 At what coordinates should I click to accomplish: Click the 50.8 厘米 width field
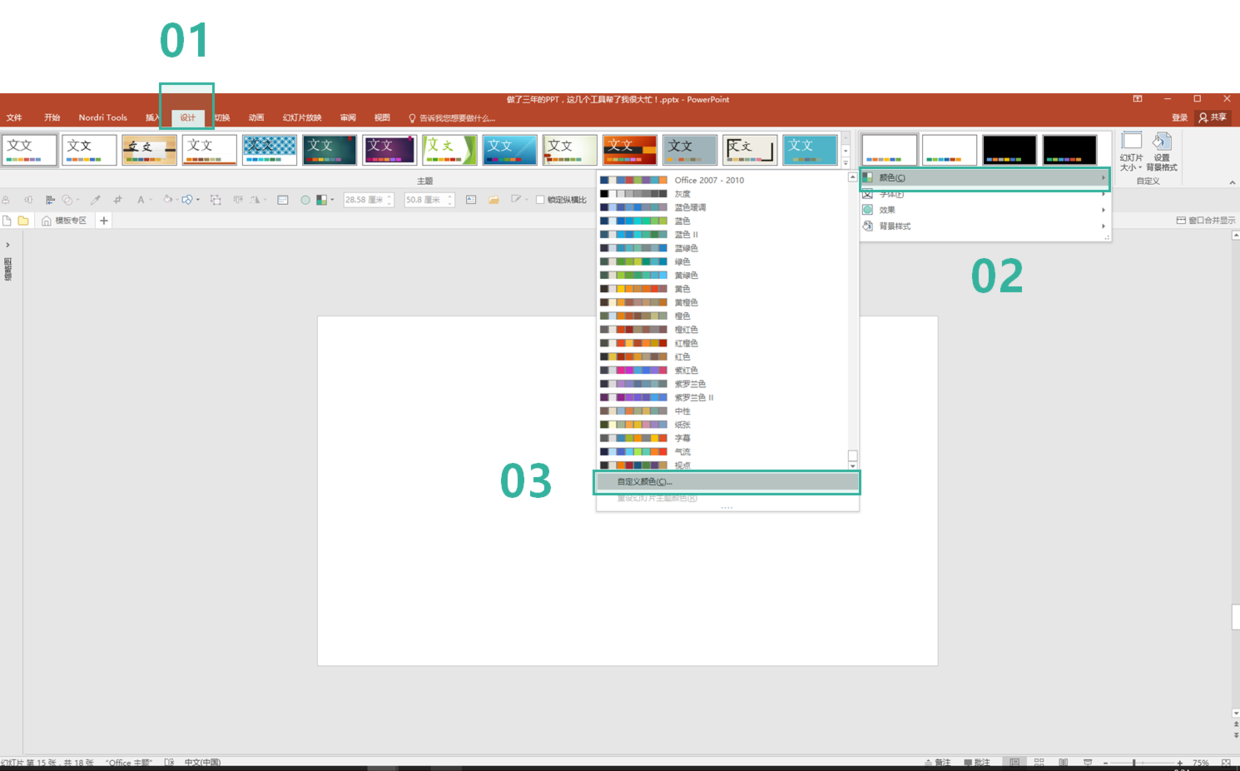428,200
